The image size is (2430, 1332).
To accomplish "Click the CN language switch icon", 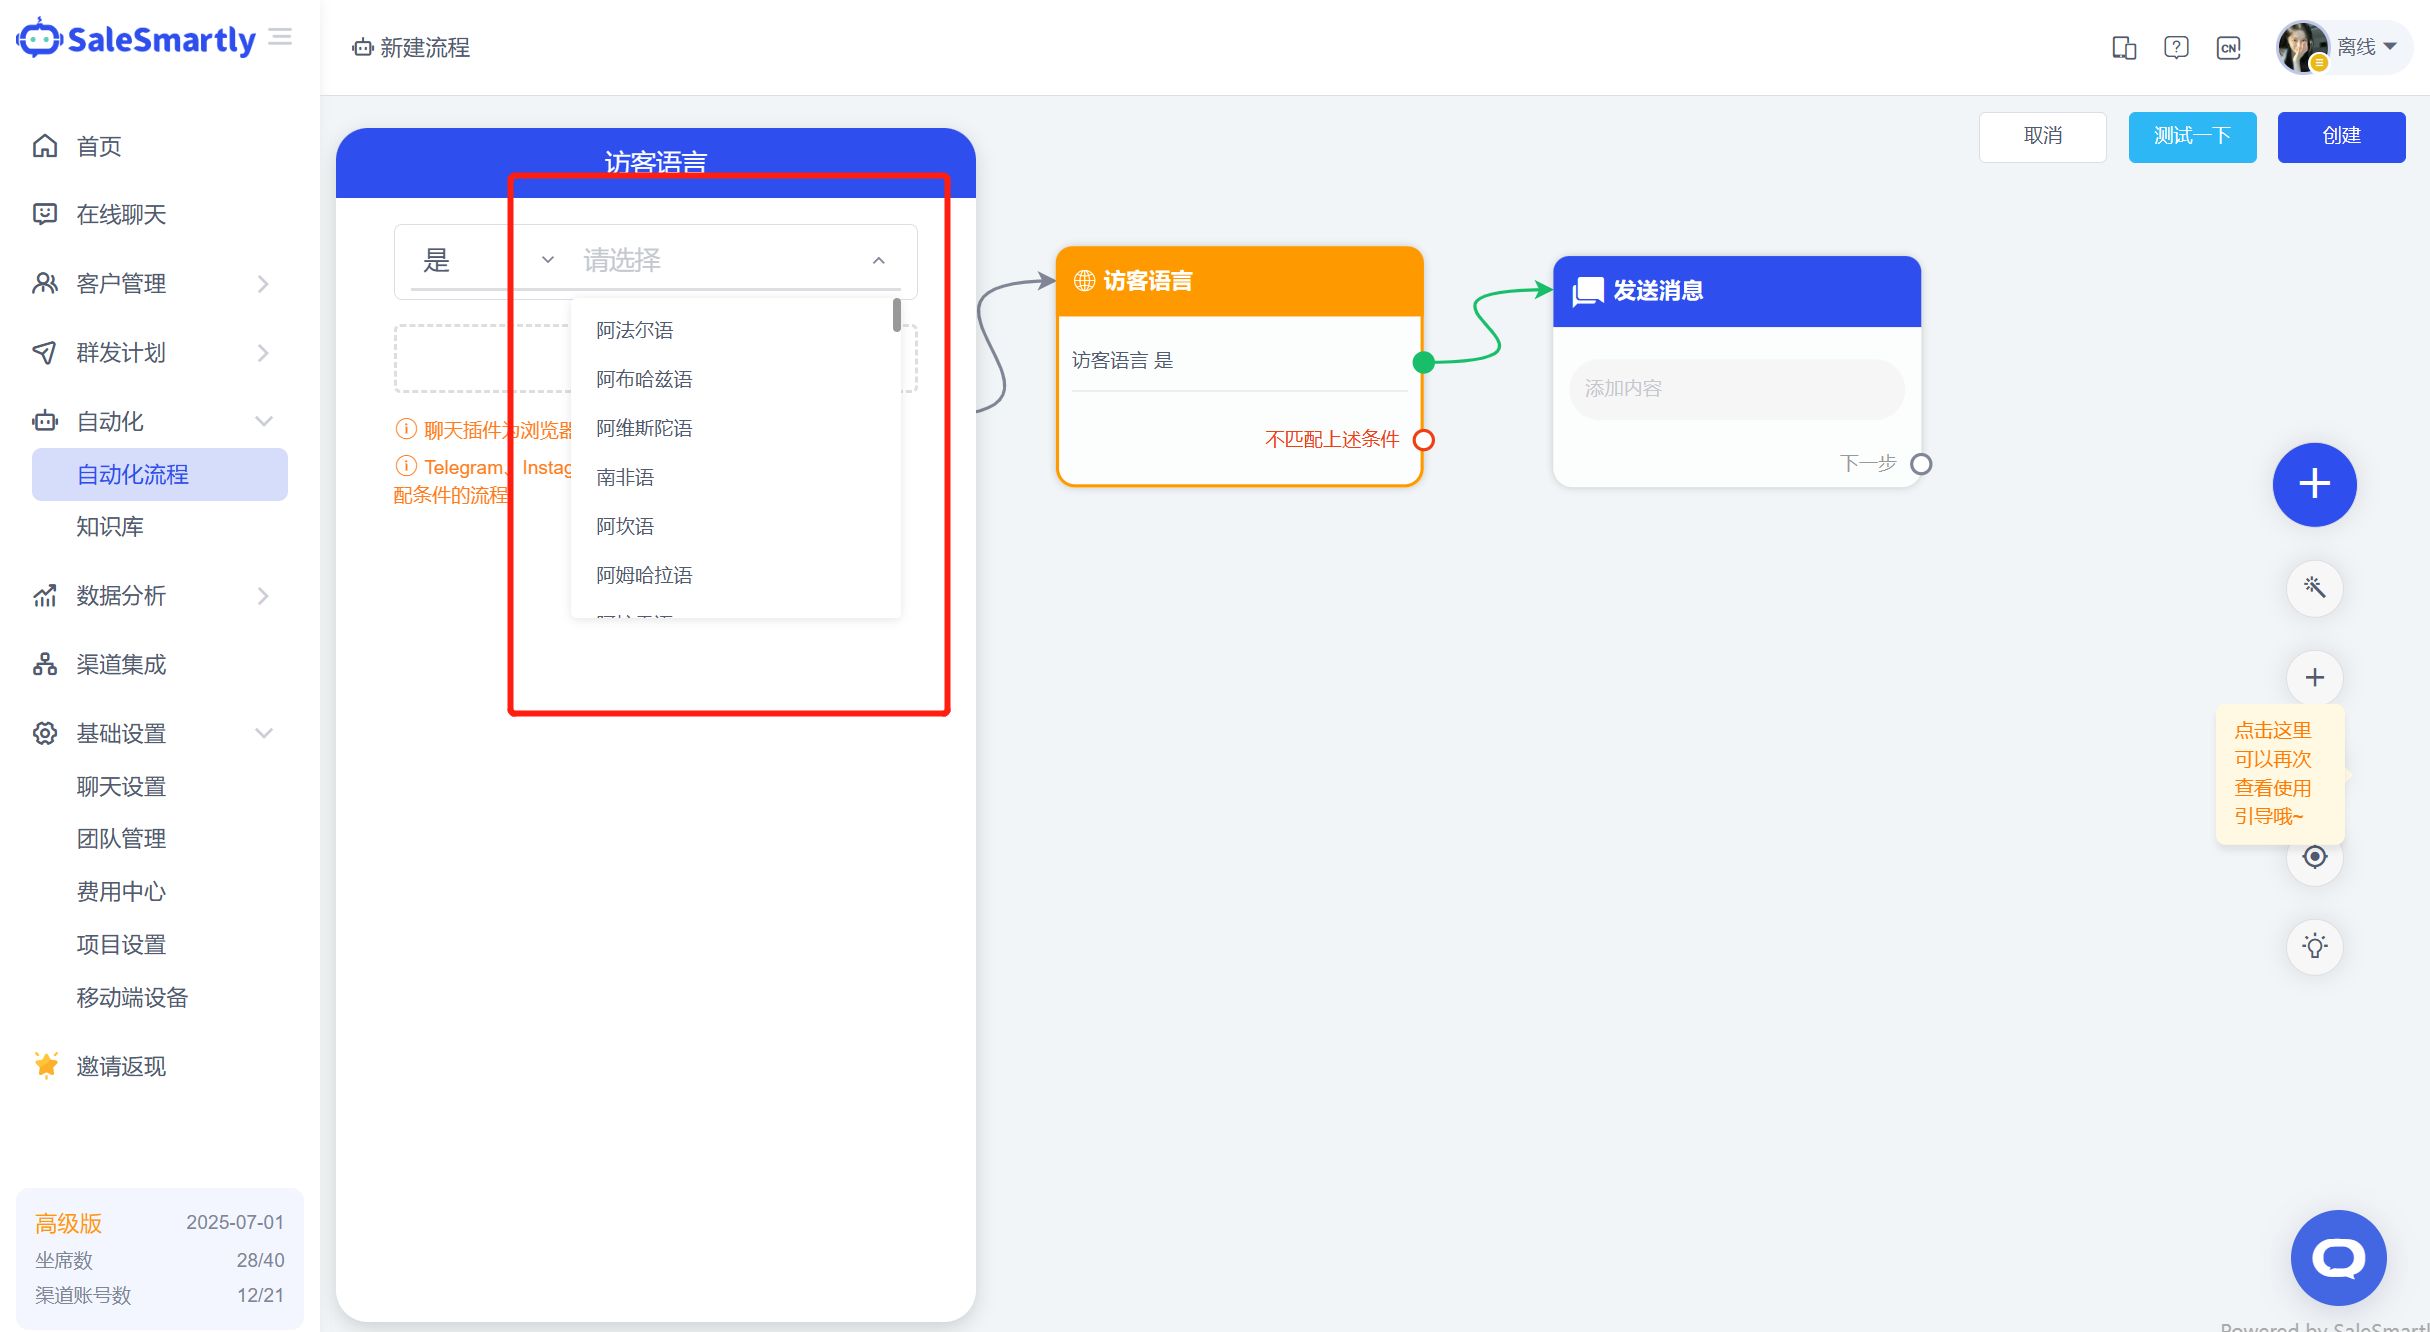I will click(x=2228, y=47).
